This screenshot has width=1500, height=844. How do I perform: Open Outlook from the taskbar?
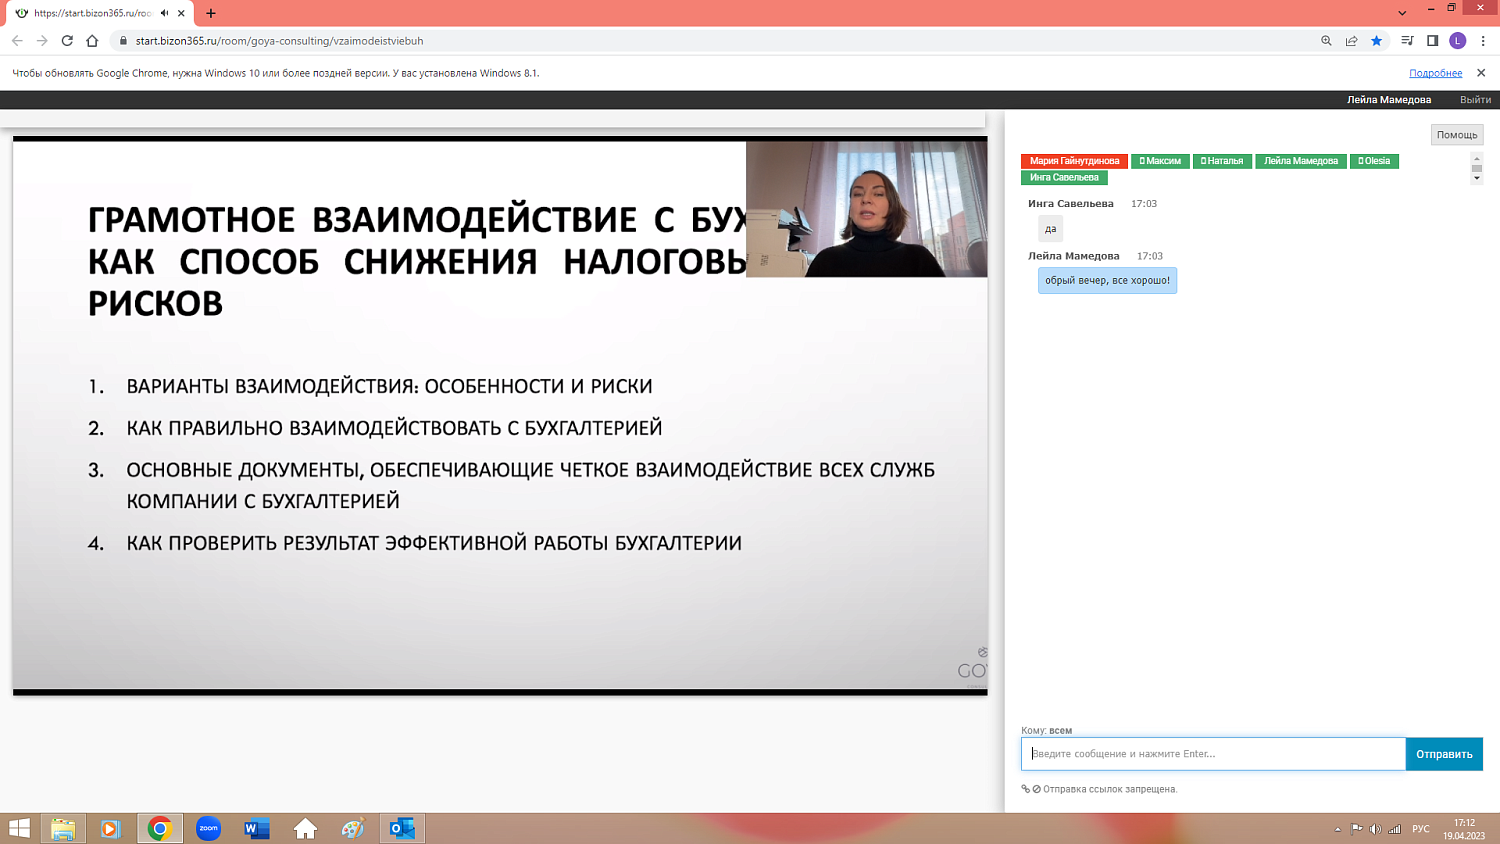point(400,828)
